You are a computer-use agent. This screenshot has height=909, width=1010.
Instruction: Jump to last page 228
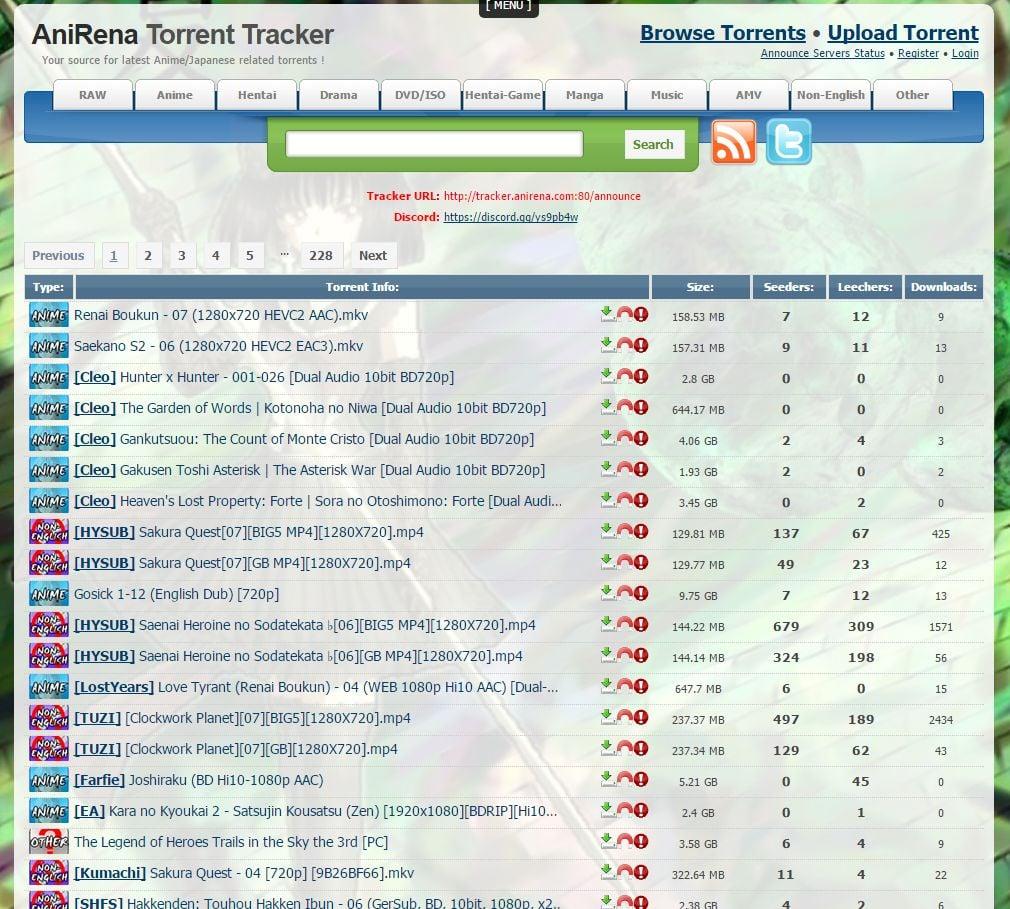click(321, 256)
